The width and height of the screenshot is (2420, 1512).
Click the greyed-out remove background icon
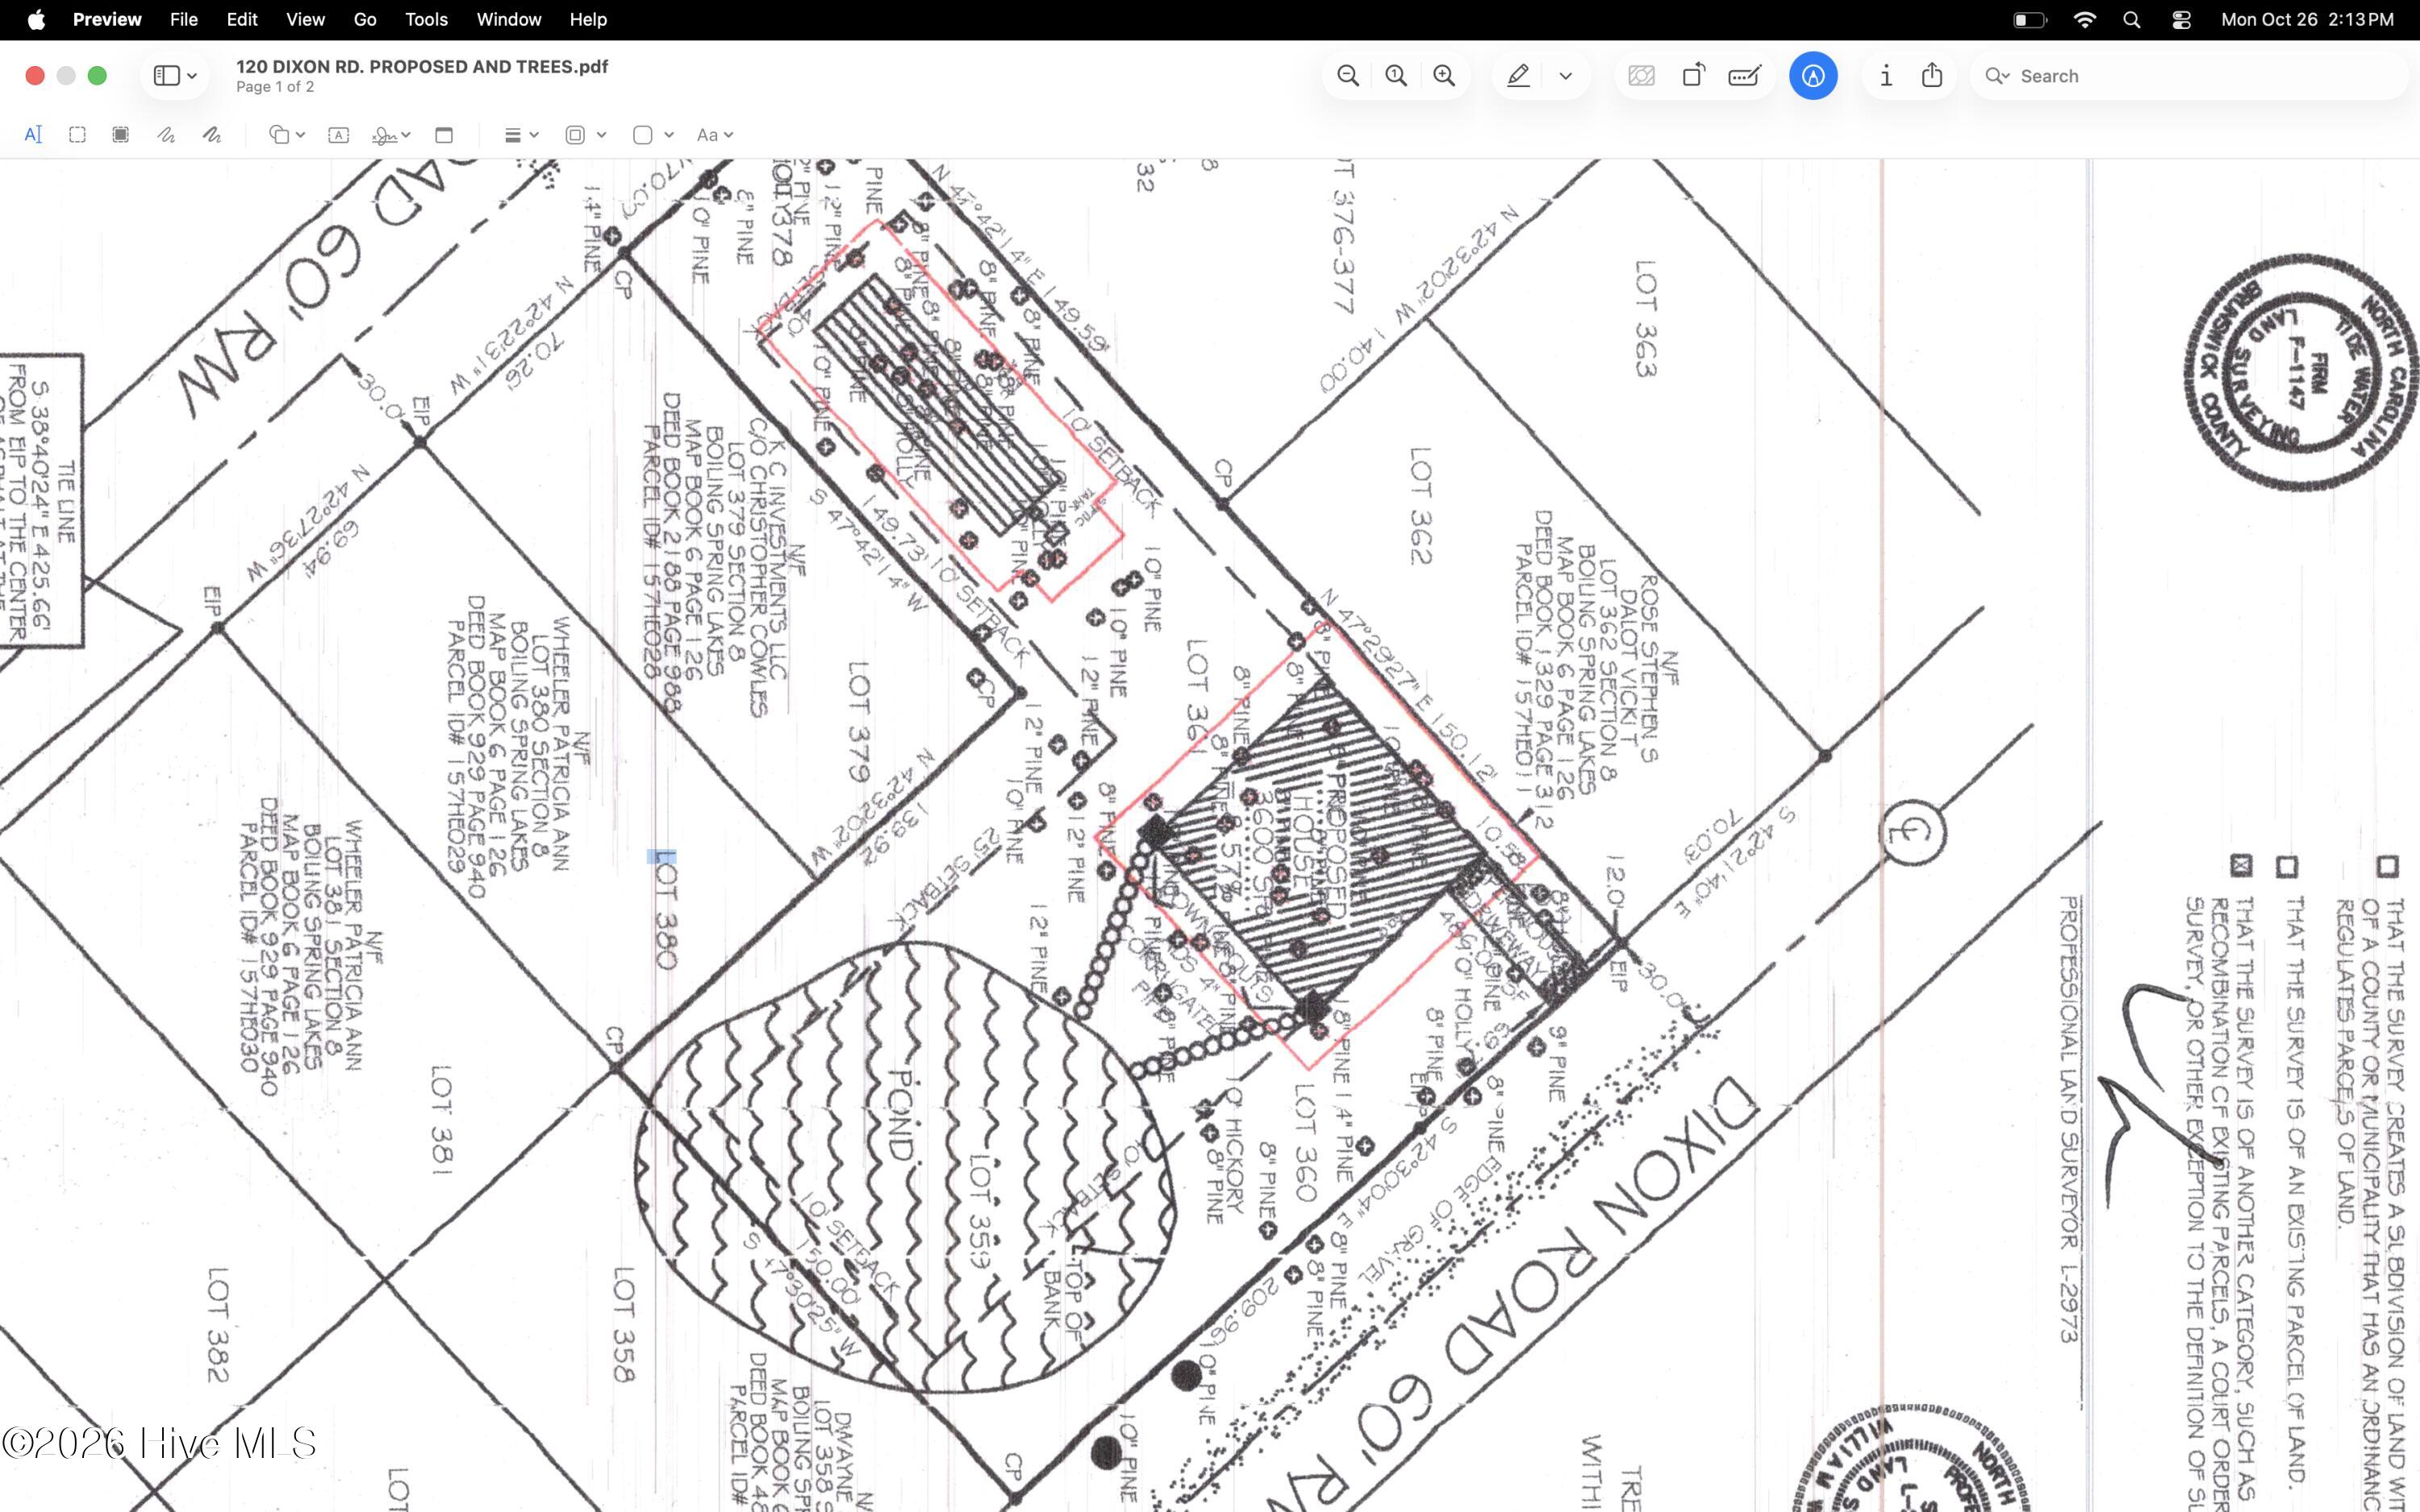1641,76
